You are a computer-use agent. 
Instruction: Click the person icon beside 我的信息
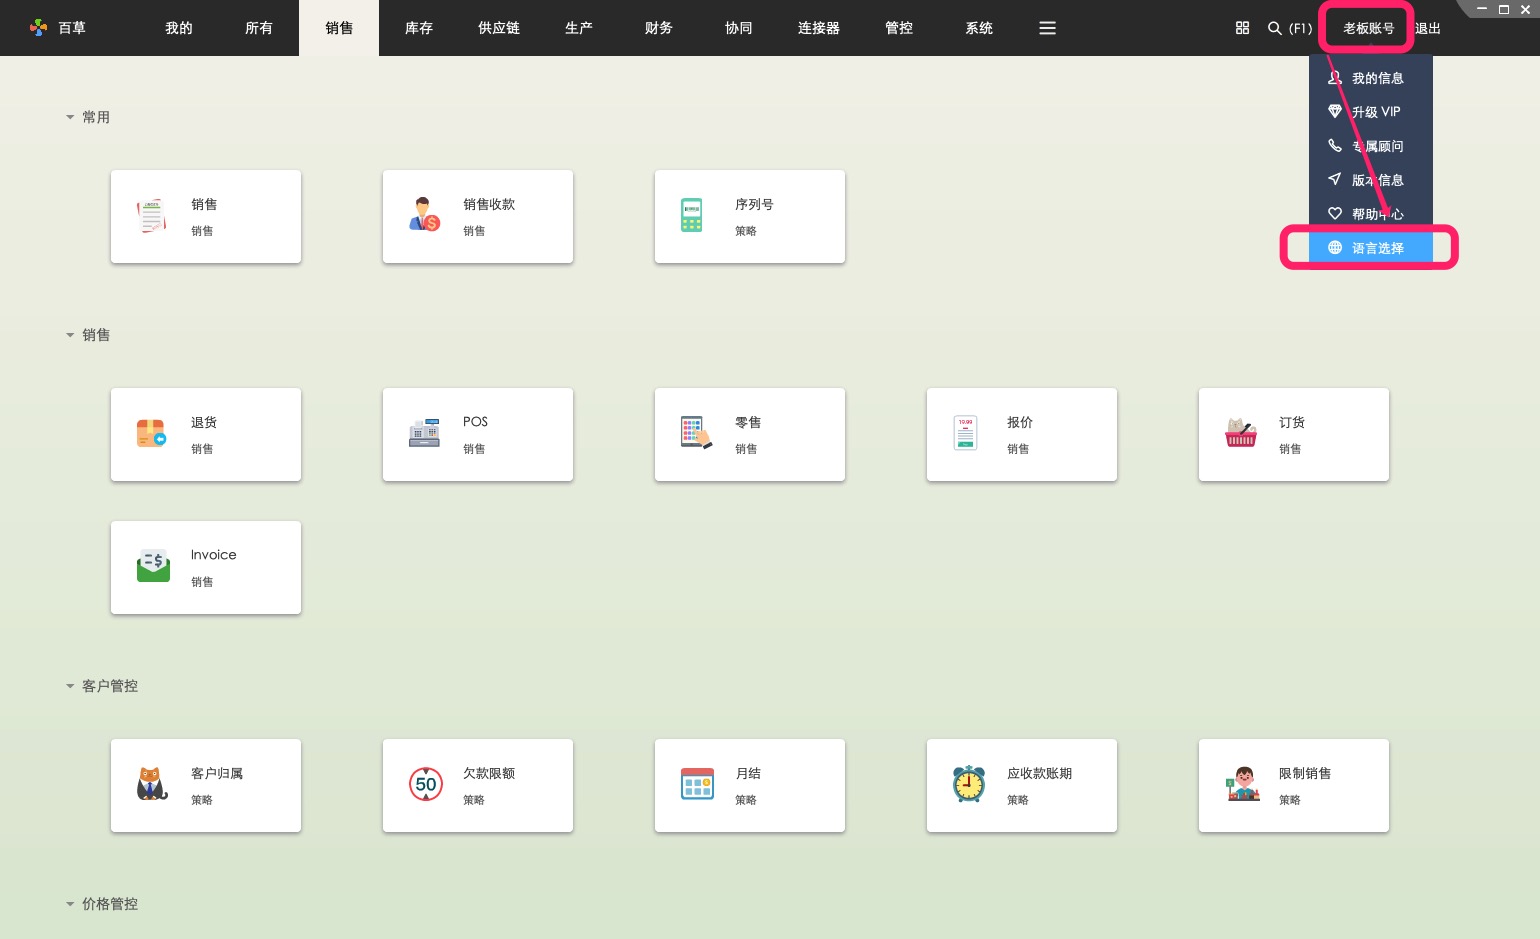pyautogui.click(x=1335, y=77)
